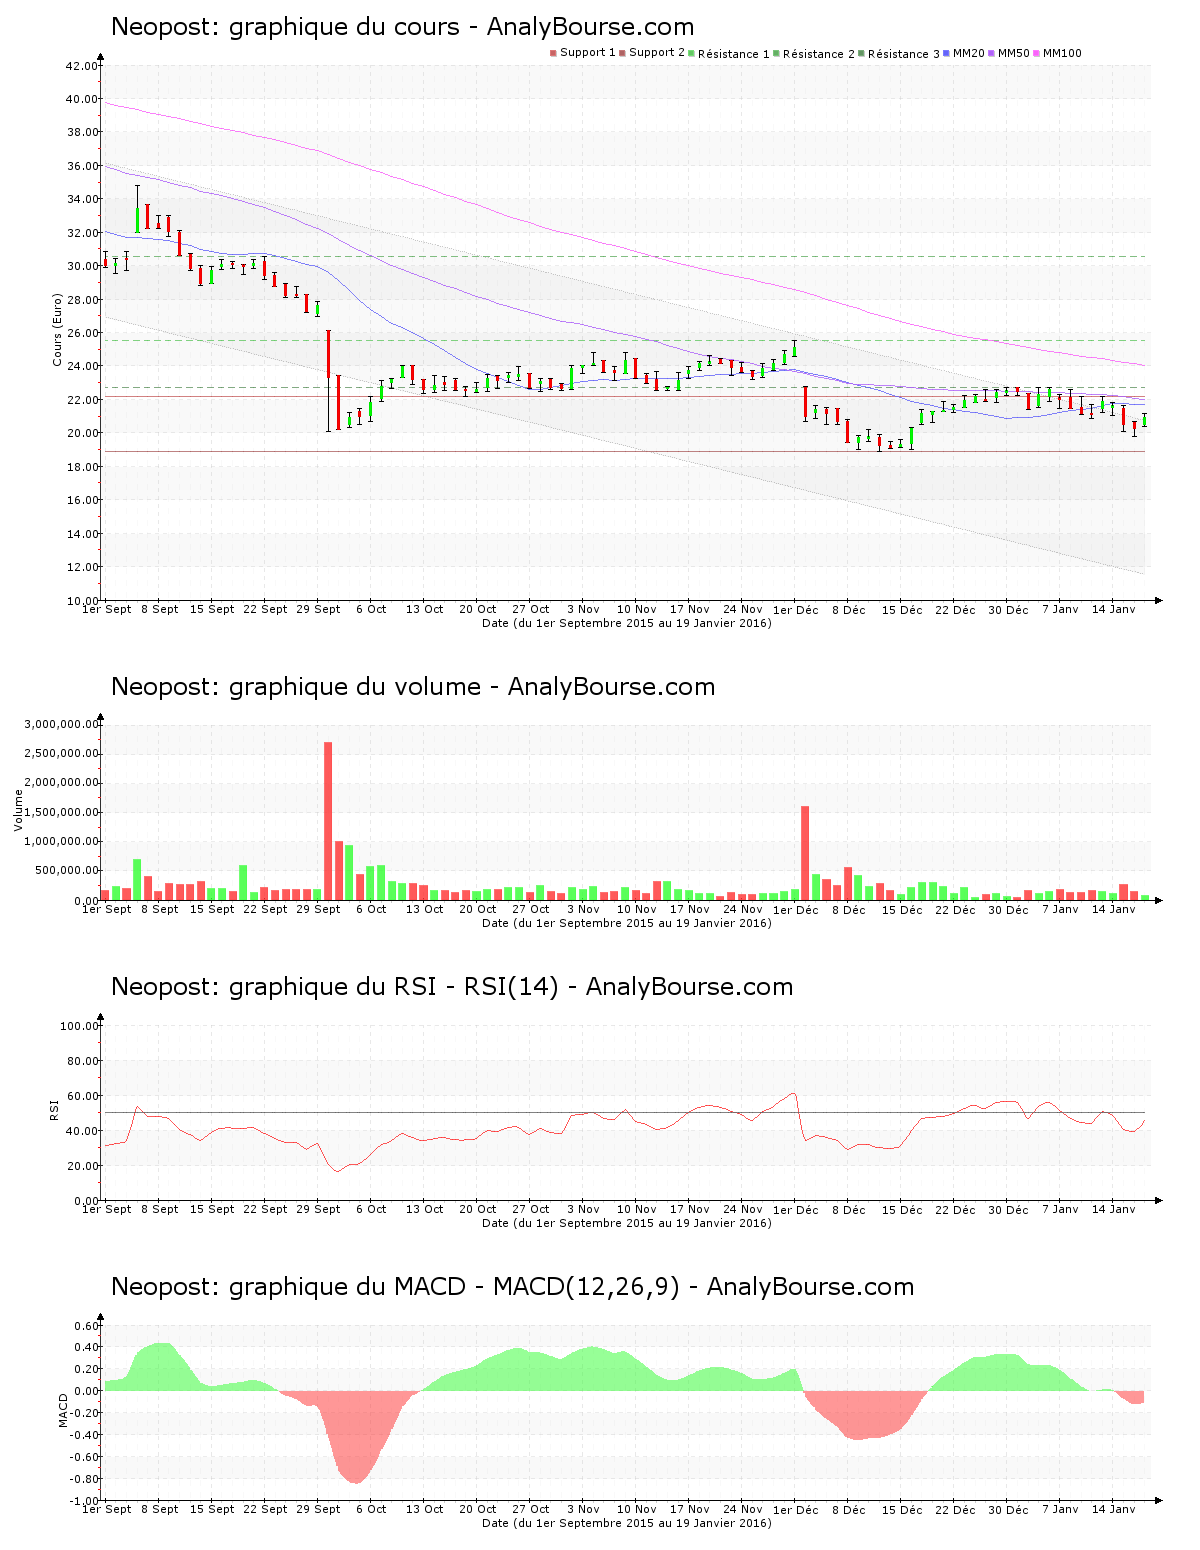Click the '22.00' price axis value
Image resolution: width=1200 pixels, height=1550 pixels.
82,400
